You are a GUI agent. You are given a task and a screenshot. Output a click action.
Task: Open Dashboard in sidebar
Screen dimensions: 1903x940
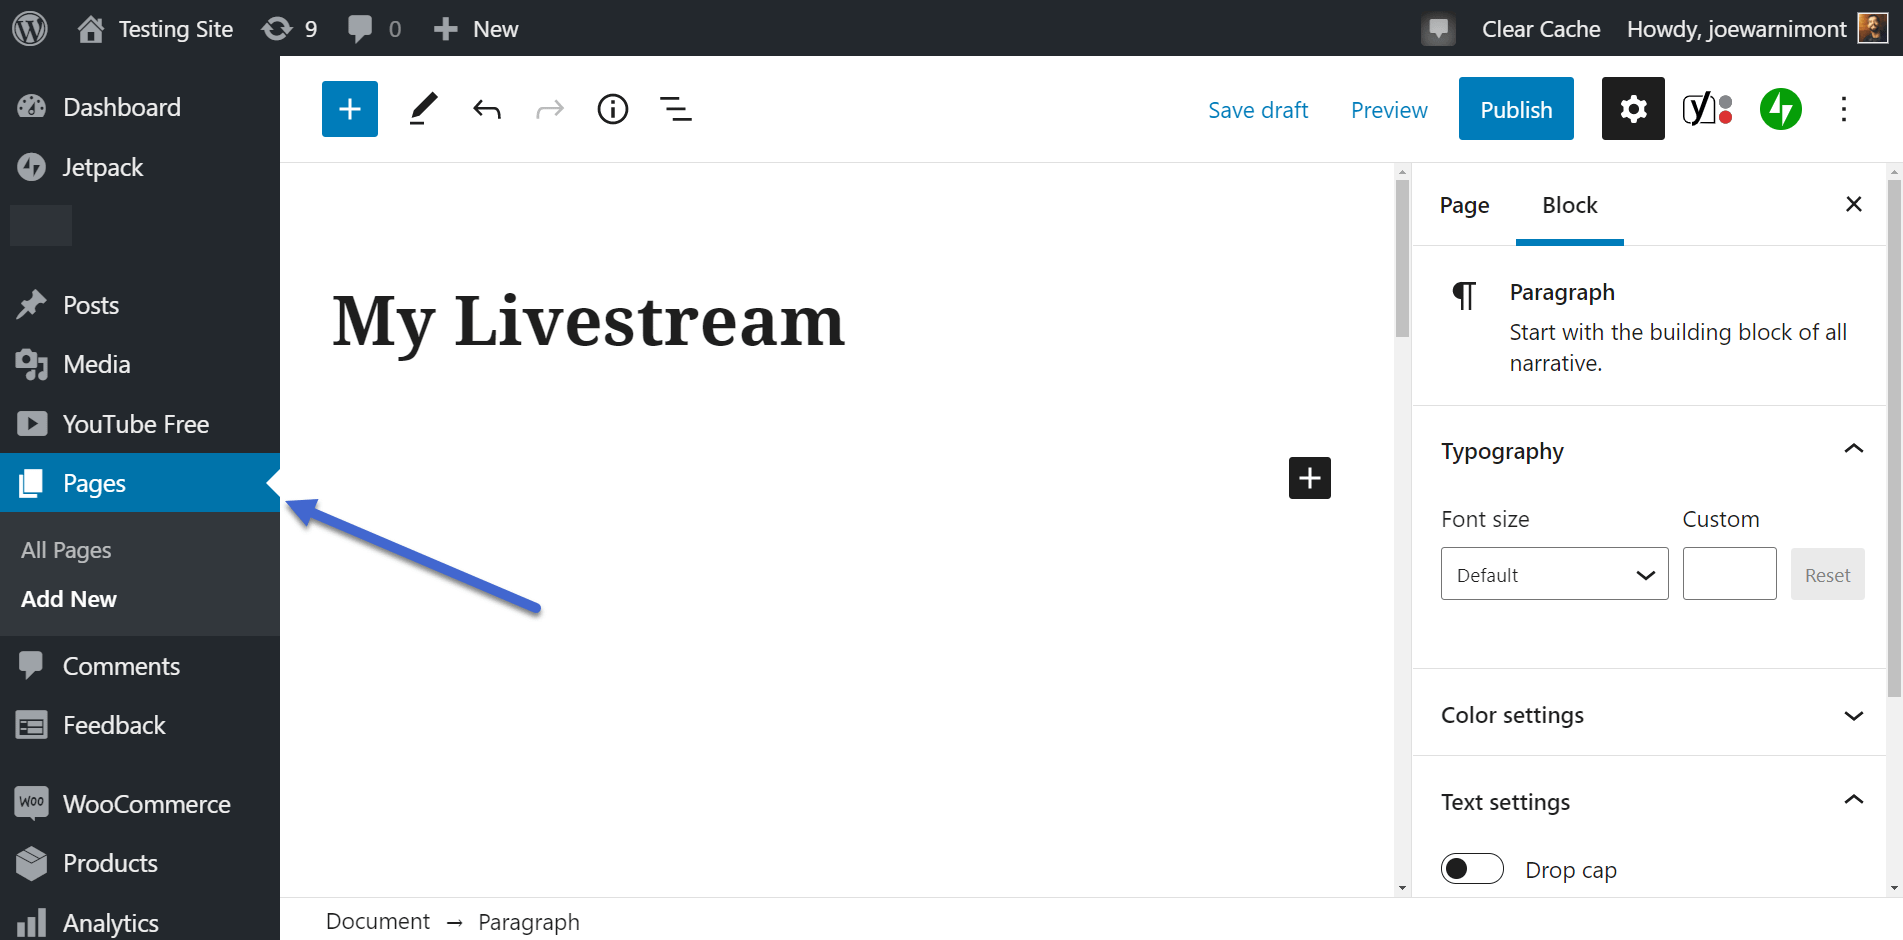140,107
